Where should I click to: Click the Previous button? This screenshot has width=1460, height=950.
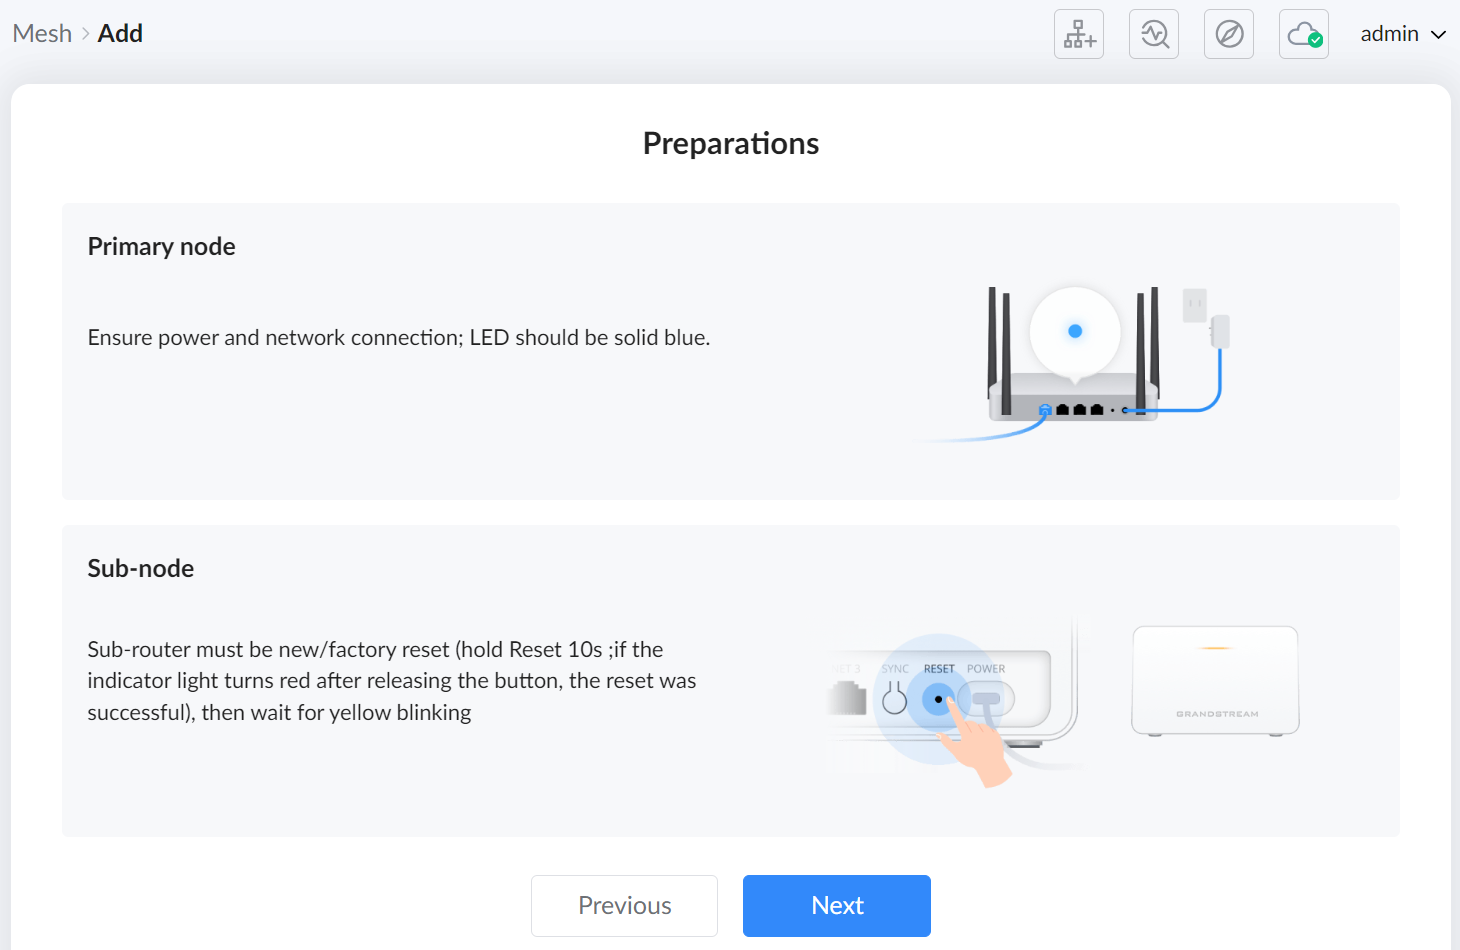point(624,906)
